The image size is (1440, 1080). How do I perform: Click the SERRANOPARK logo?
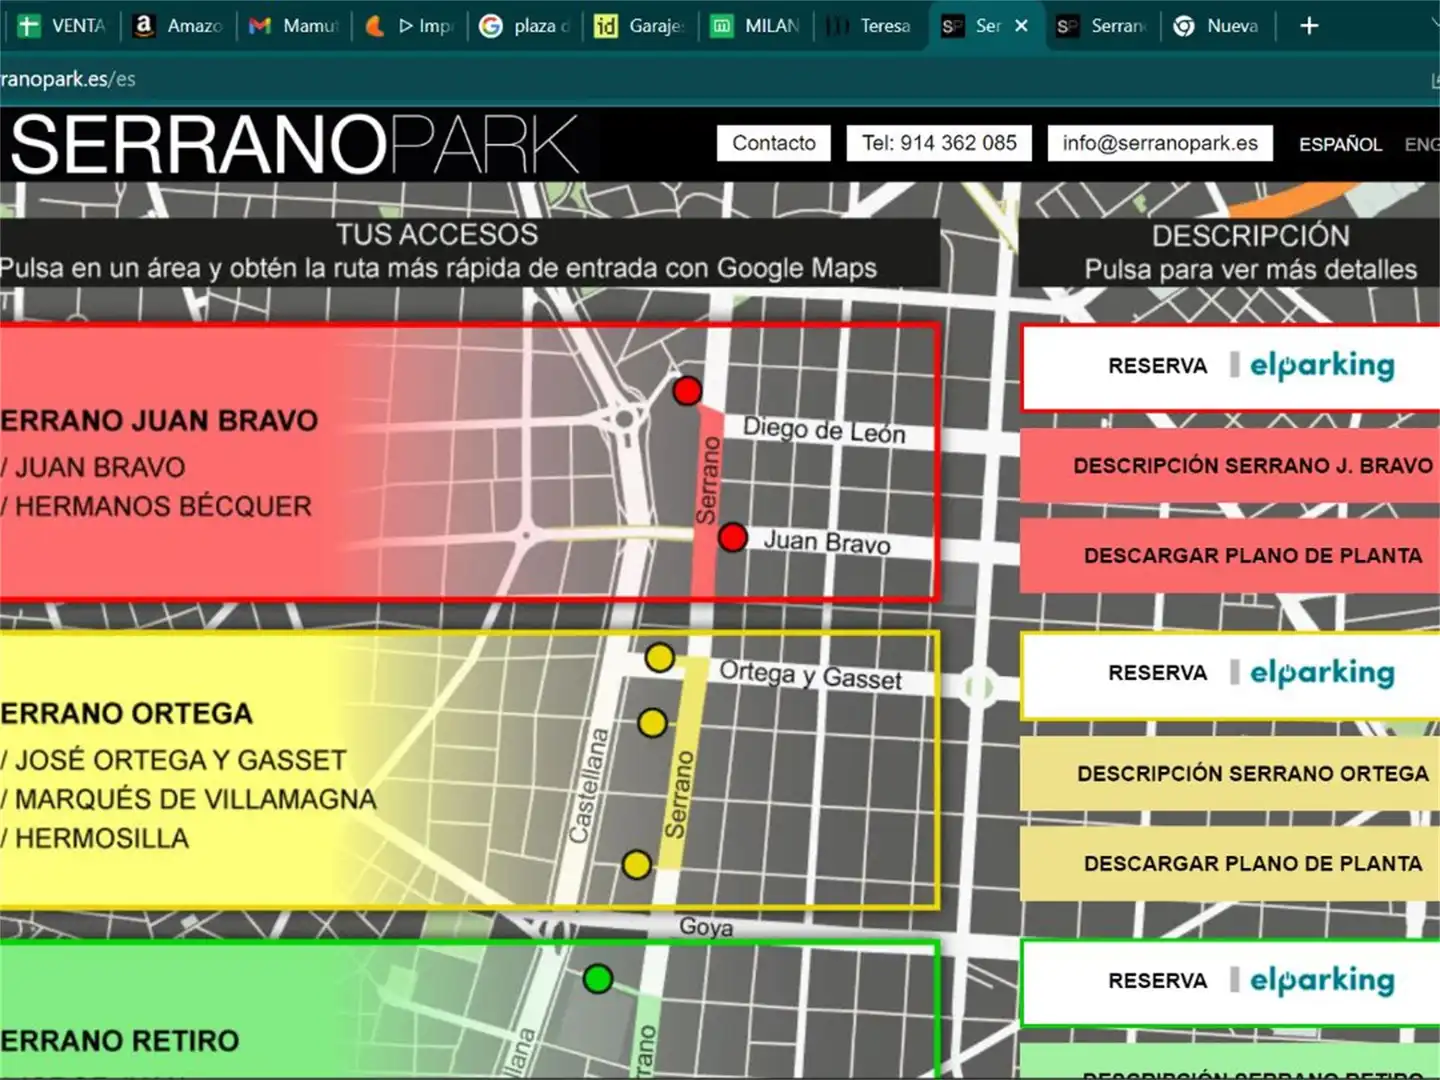point(294,145)
